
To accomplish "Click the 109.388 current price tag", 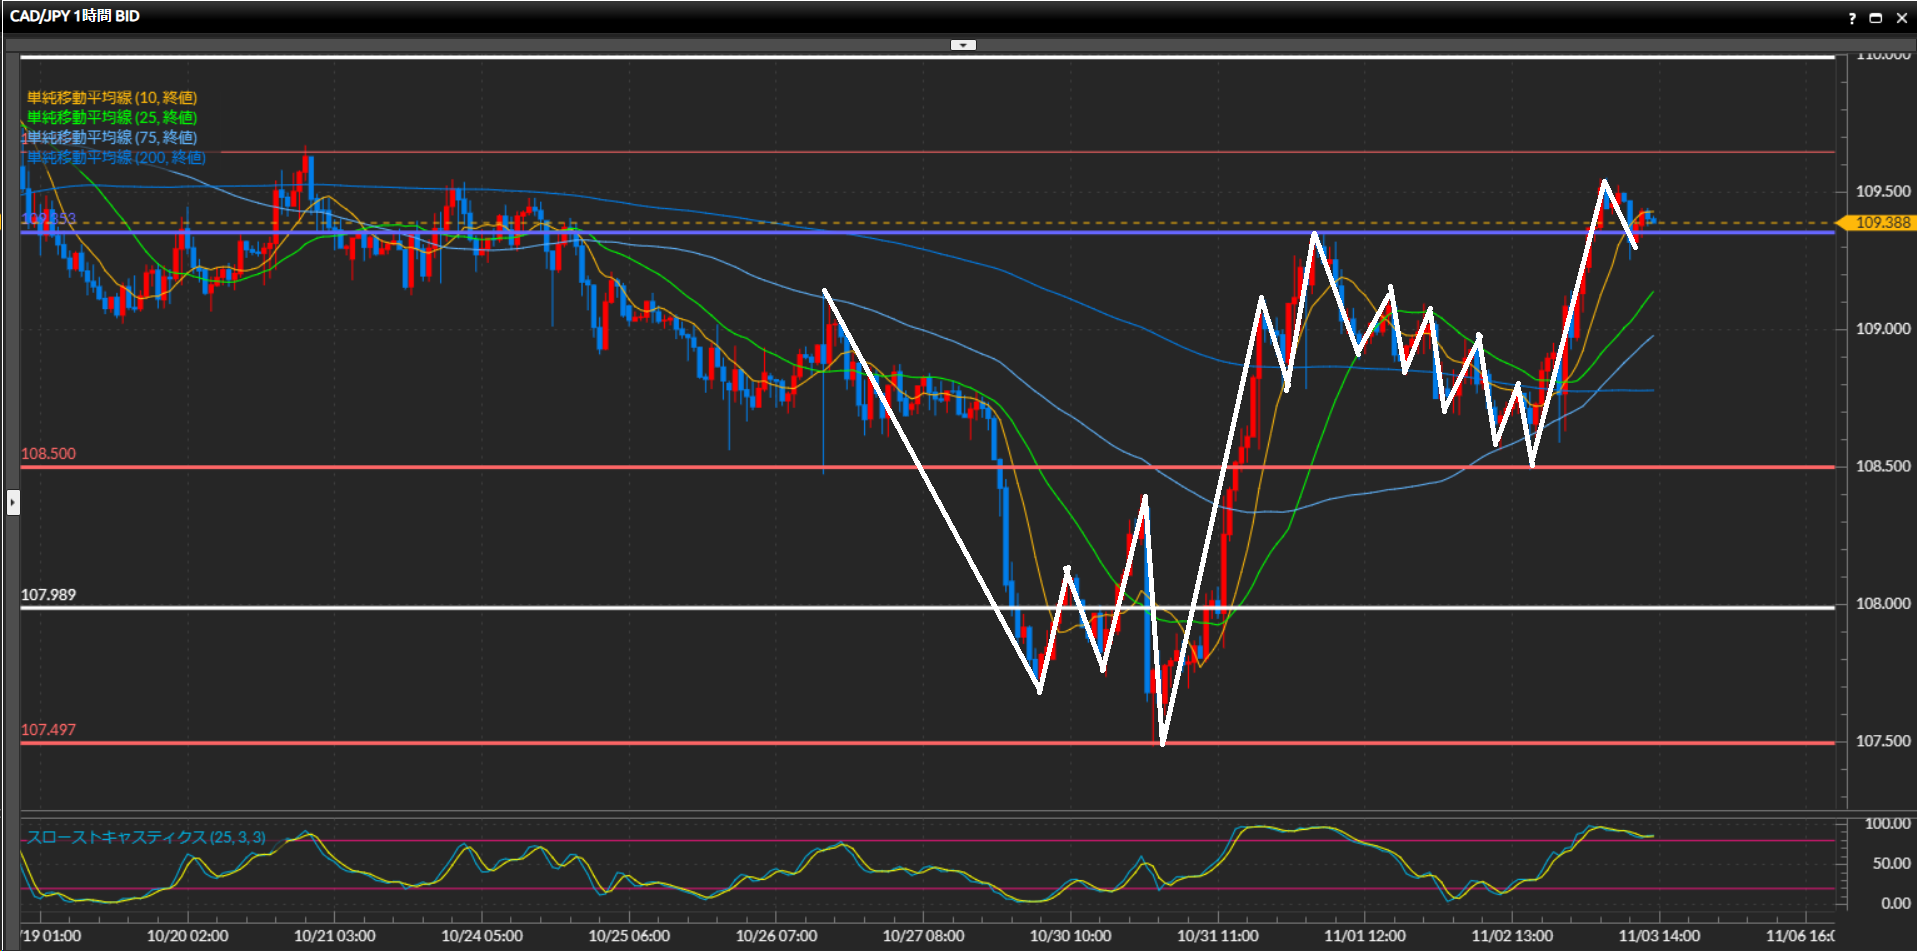I will 1880,223.
